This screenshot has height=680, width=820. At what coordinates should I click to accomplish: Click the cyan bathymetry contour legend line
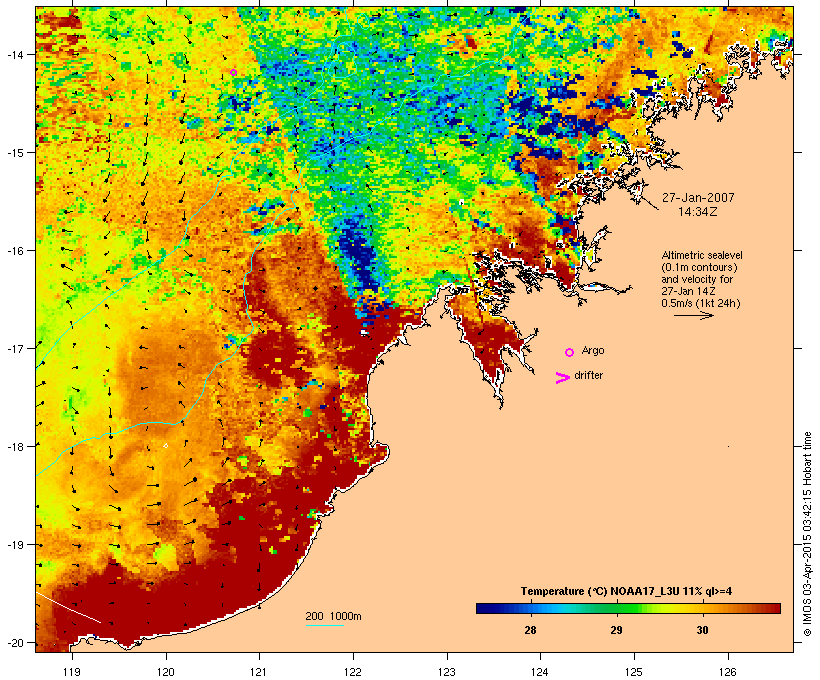pyautogui.click(x=325, y=625)
